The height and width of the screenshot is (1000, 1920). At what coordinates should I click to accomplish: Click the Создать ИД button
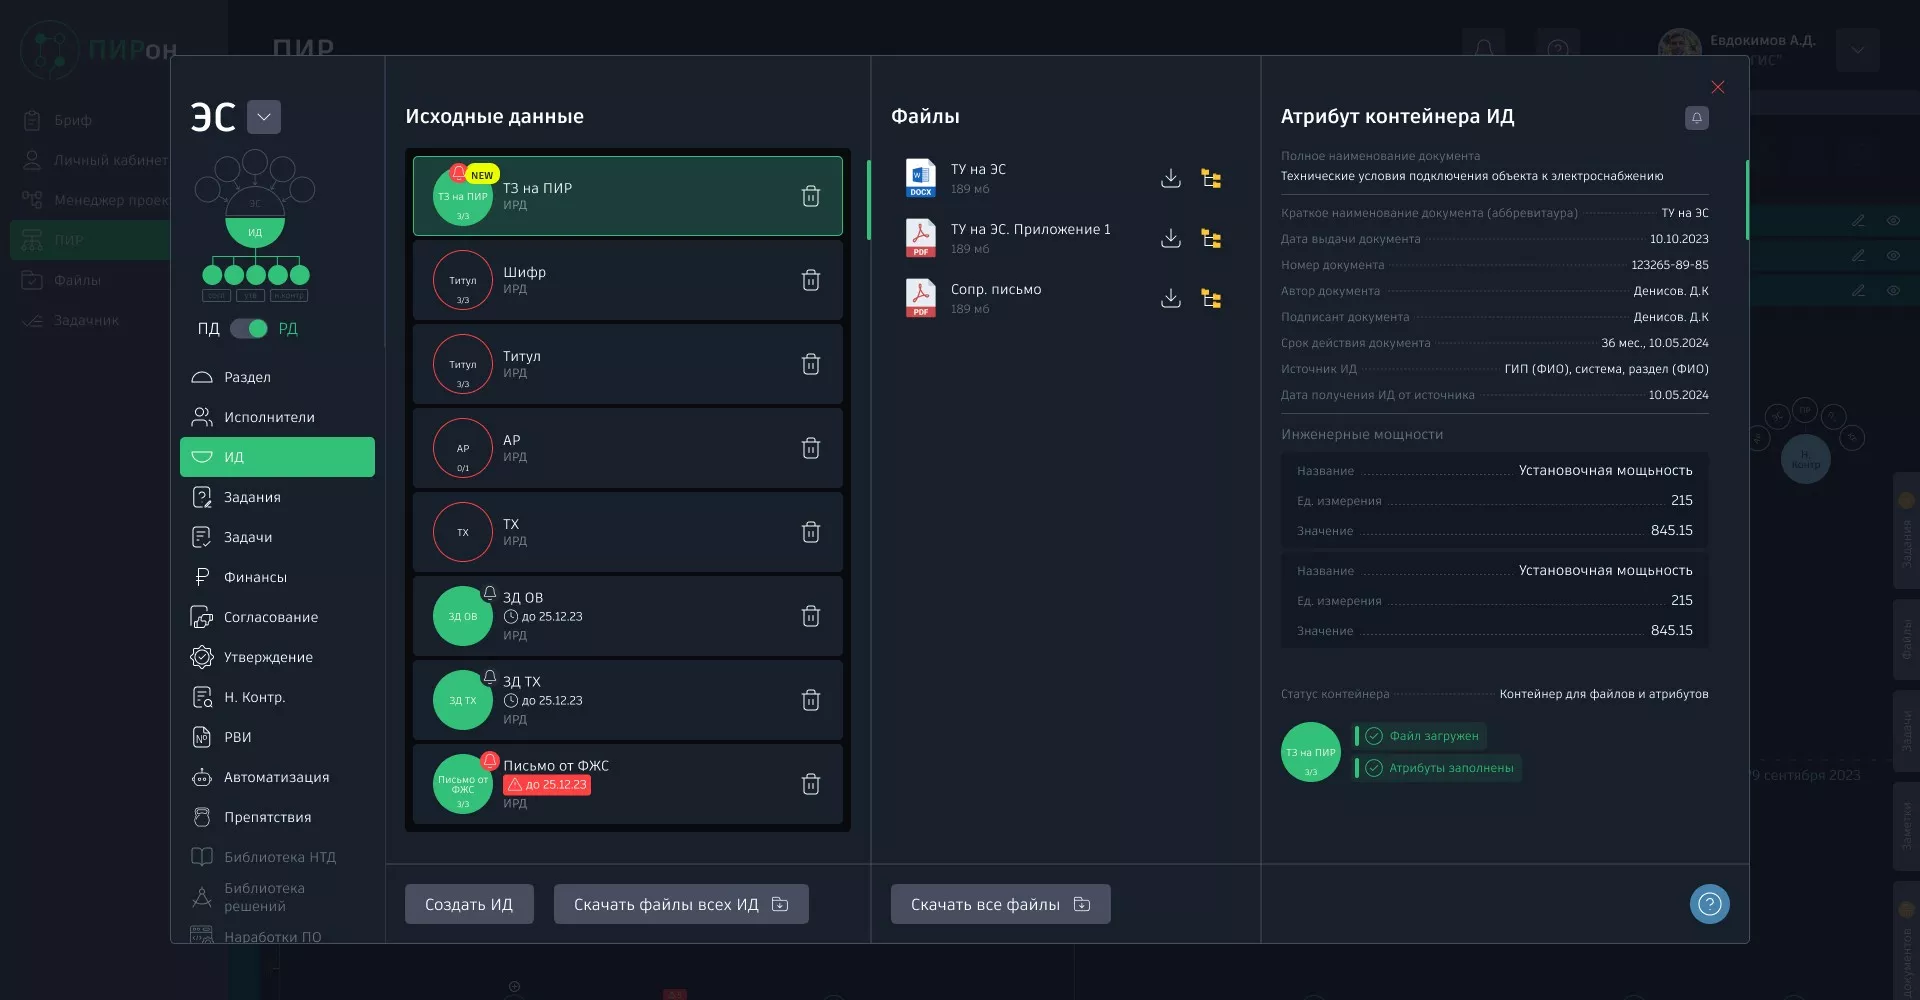[469, 904]
